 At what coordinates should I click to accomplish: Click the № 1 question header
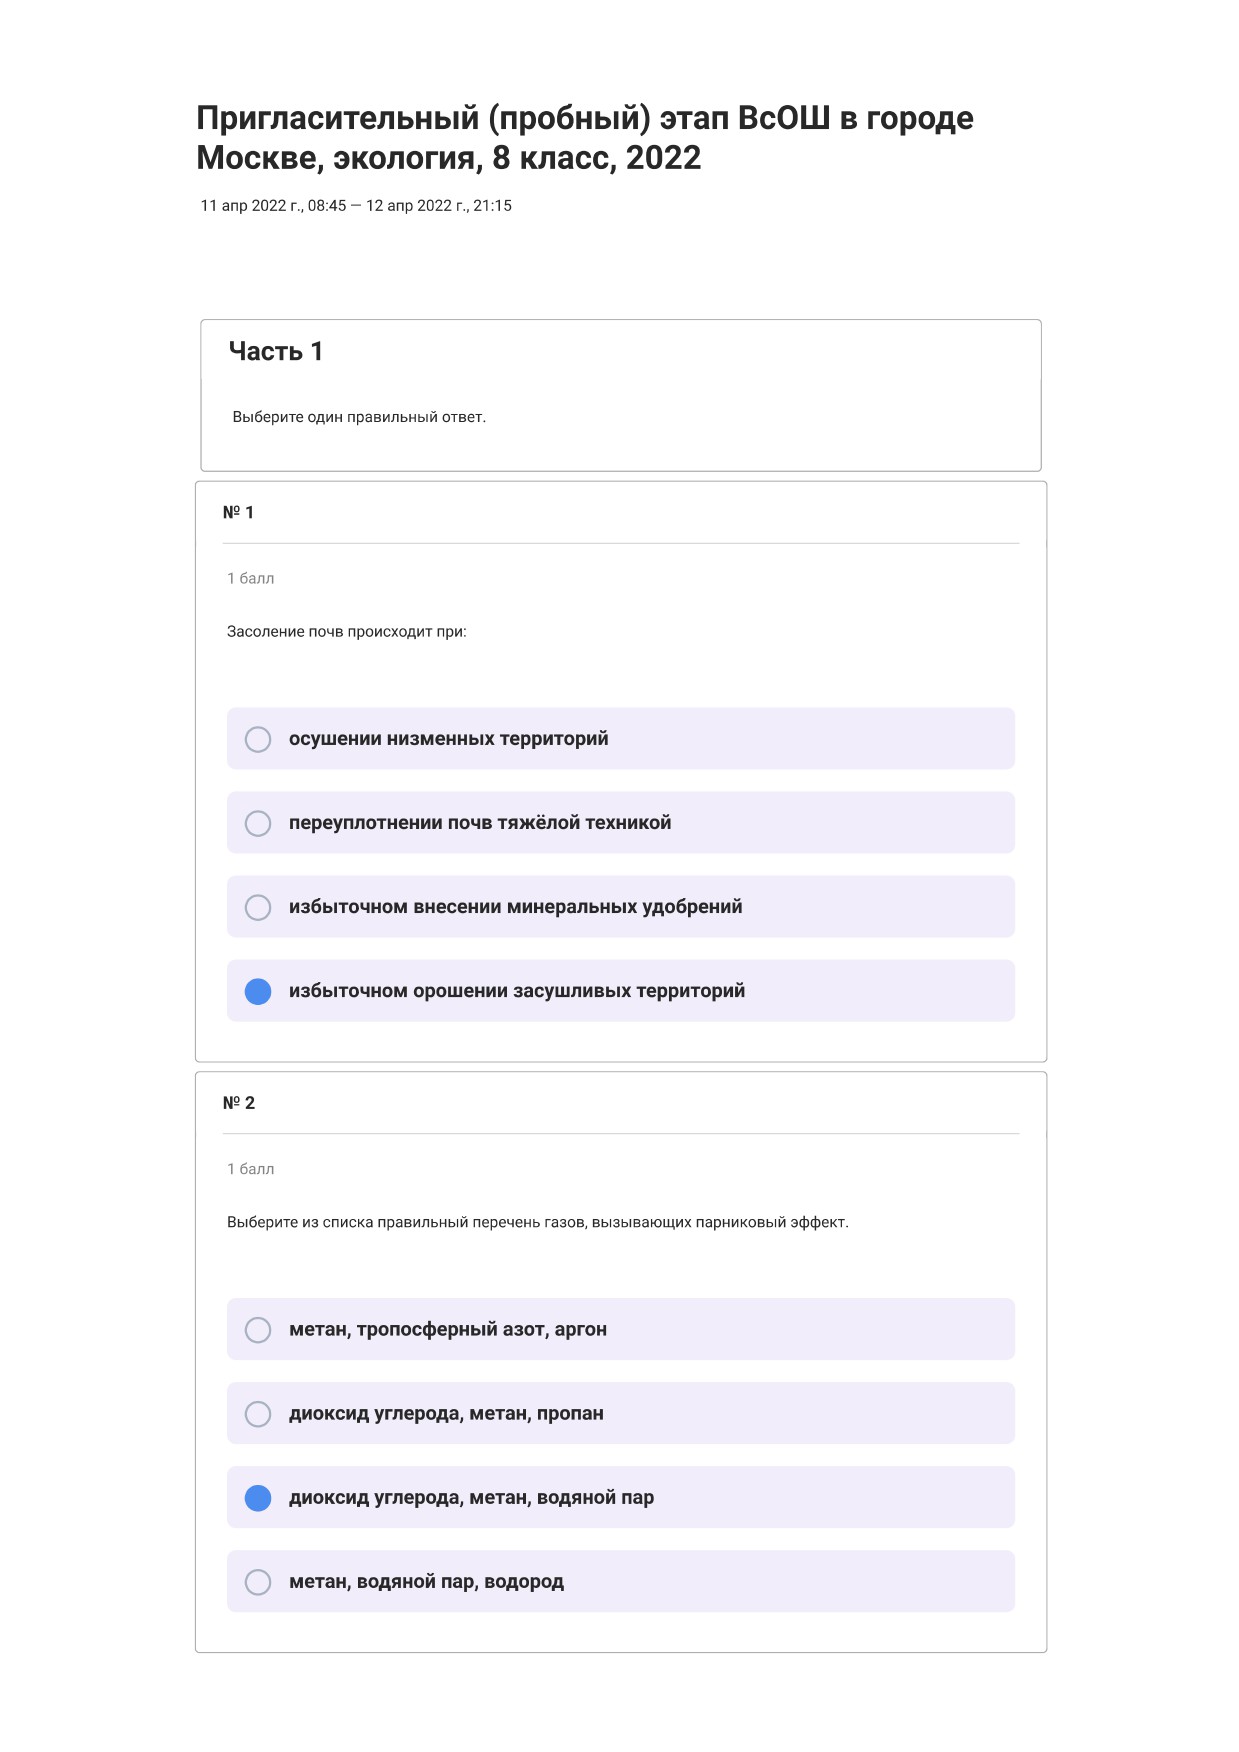[238, 513]
